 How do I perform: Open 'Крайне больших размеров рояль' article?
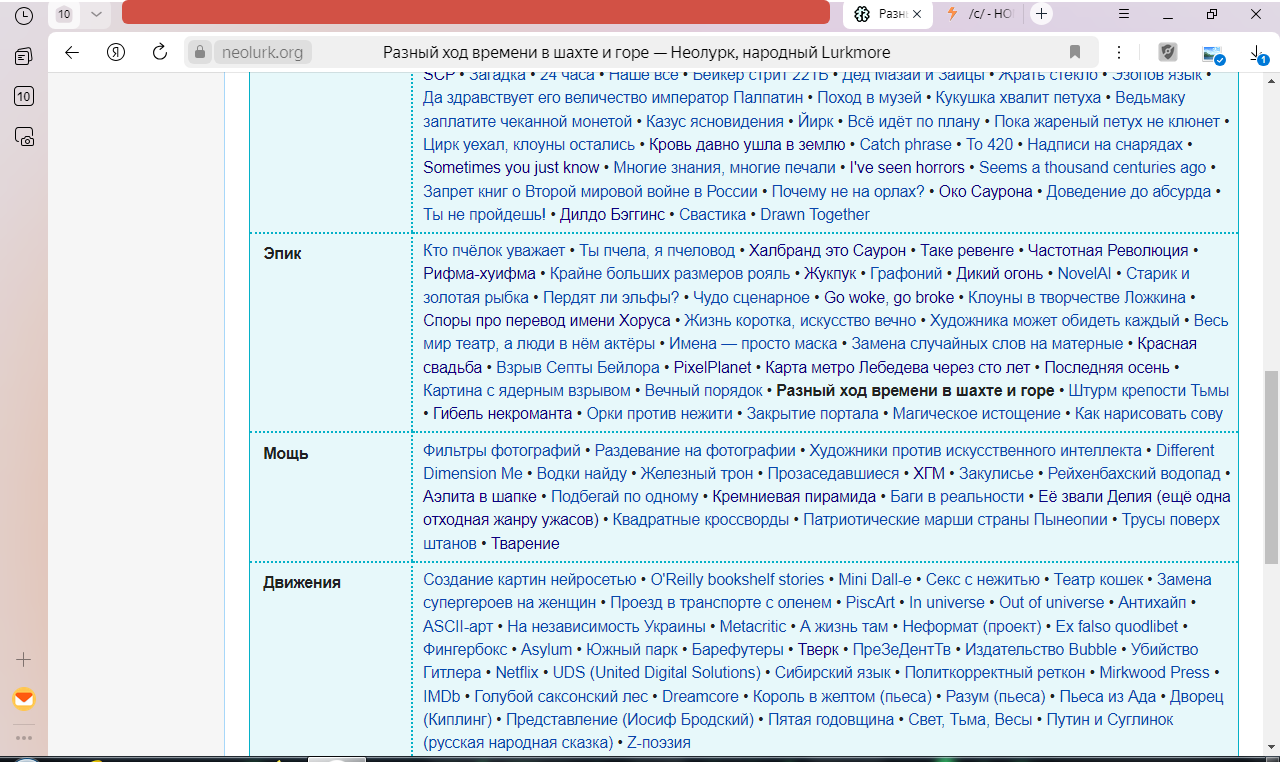670,273
